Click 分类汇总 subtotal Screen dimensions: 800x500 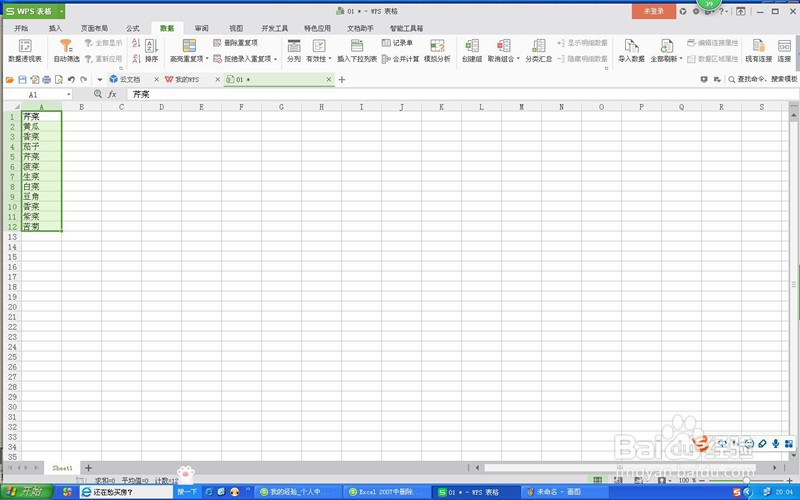(538, 51)
